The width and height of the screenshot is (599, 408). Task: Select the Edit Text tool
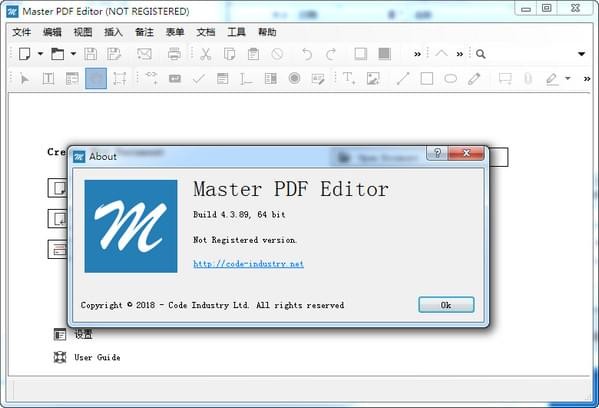(48, 79)
